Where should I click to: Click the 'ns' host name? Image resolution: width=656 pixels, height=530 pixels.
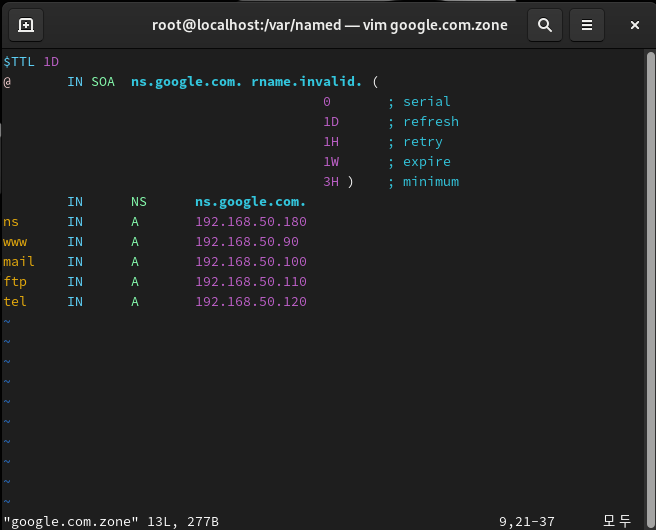tap(11, 222)
